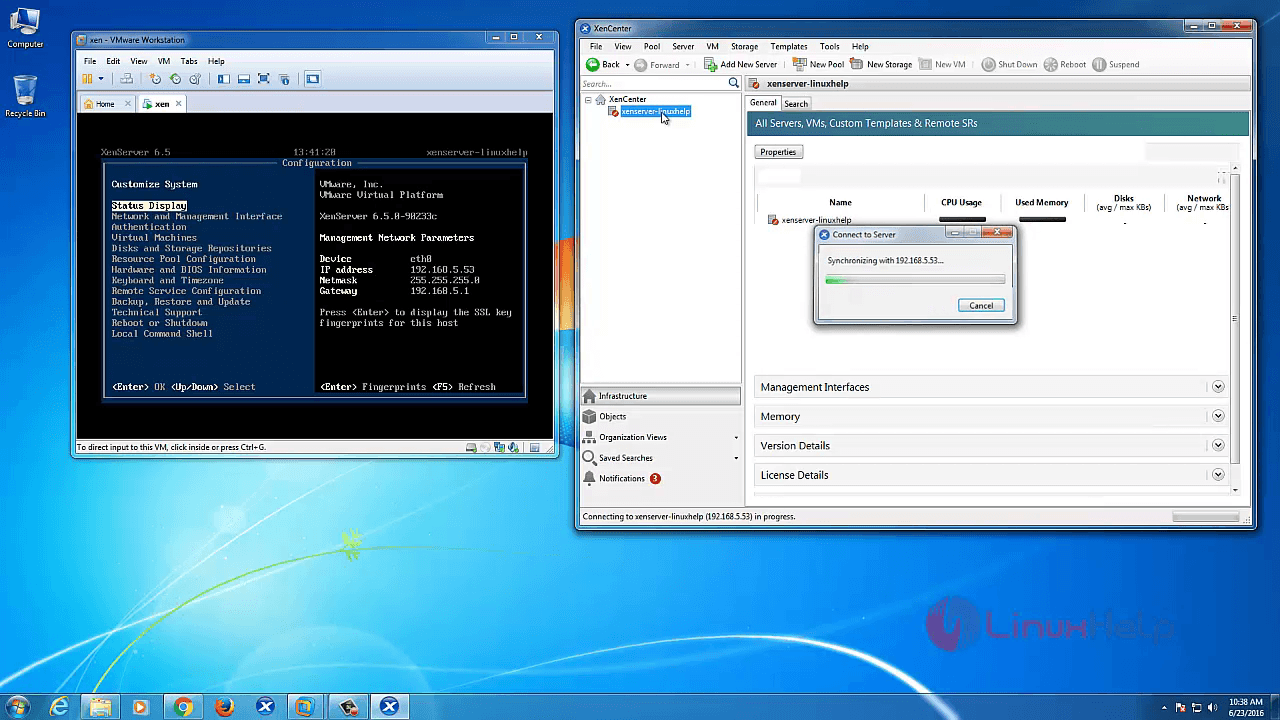This screenshot has height=720, width=1280.
Task: Click the search magnifier icon in XenCenter
Action: tap(733, 83)
